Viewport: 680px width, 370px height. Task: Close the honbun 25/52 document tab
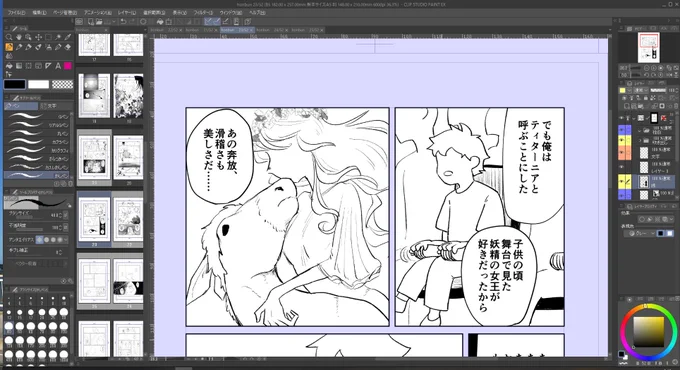[322, 30]
